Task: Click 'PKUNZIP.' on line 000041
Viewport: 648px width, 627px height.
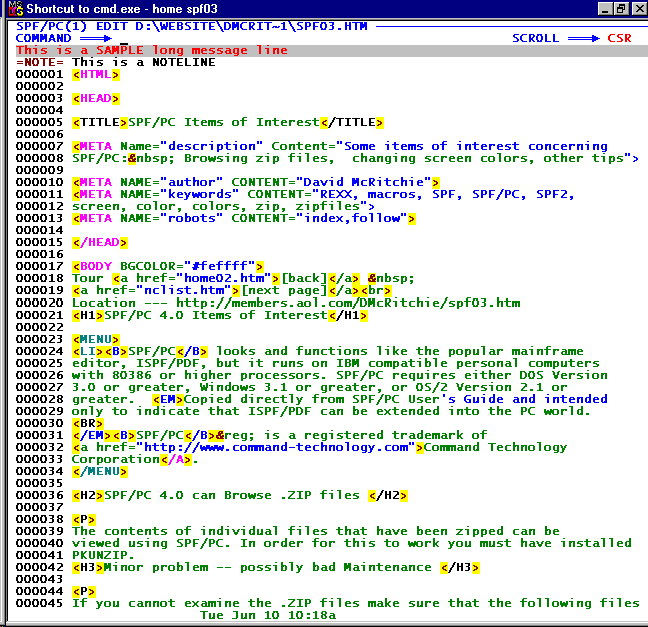Action: (104, 555)
